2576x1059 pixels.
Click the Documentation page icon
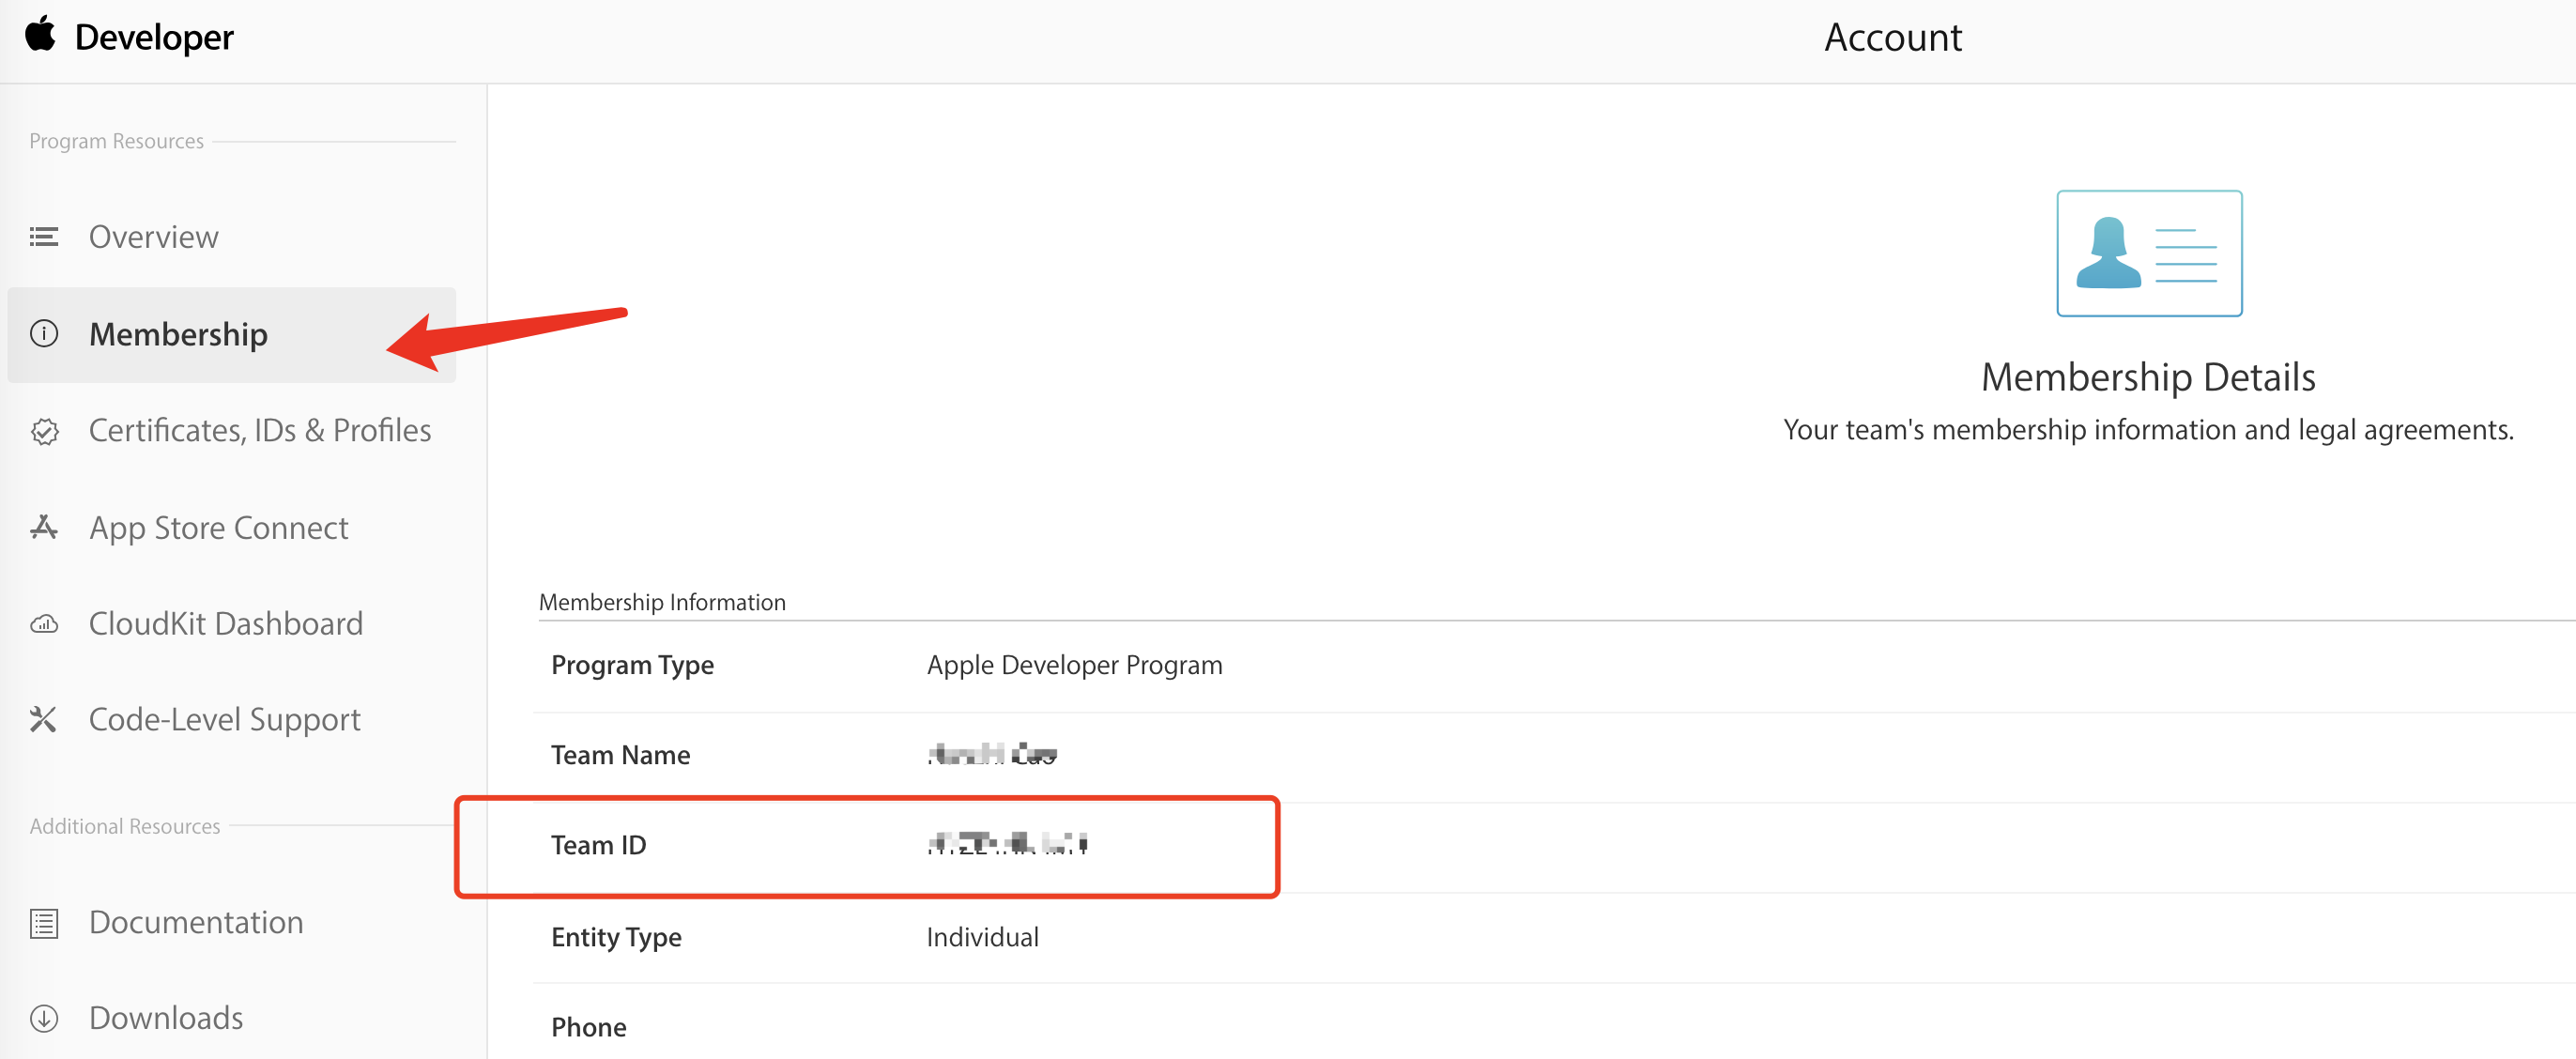[x=44, y=922]
